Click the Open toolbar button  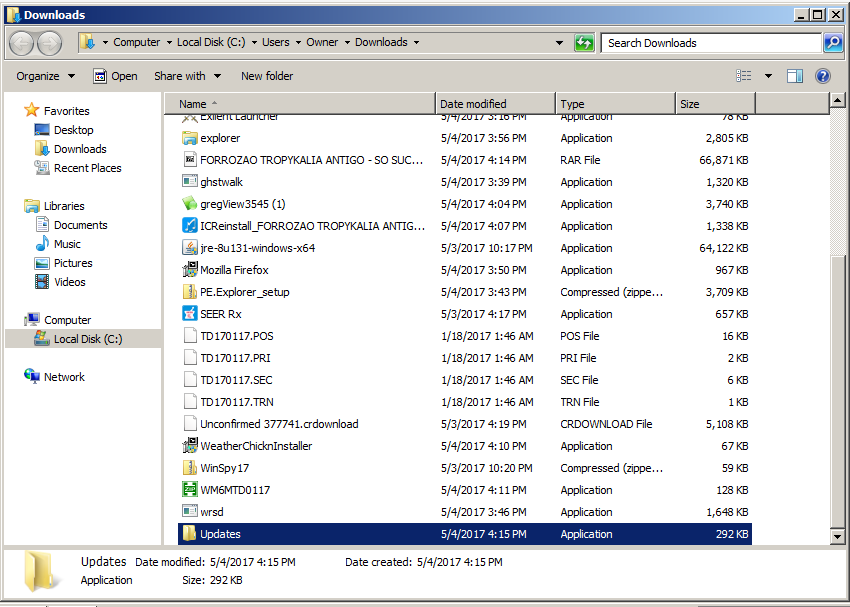115,76
